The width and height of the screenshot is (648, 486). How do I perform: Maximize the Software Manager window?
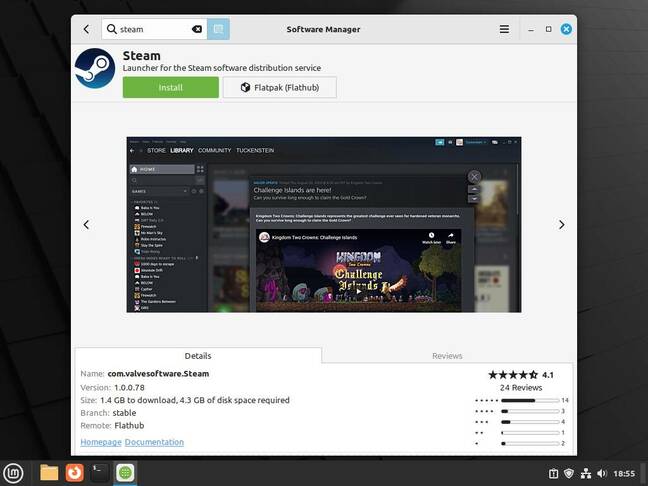click(548, 29)
